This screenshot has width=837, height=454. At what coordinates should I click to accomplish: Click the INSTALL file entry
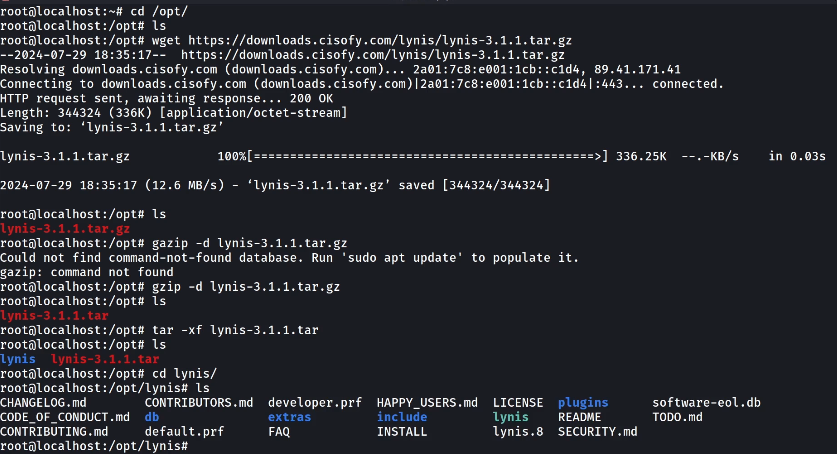402,432
